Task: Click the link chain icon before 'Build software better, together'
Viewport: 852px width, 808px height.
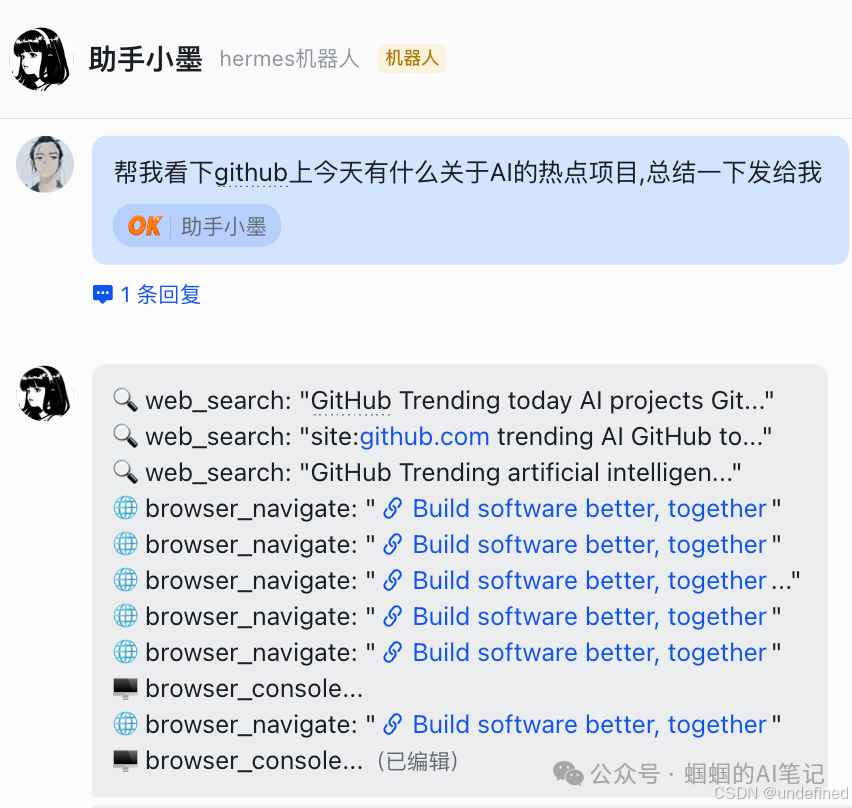Action: 393,508
